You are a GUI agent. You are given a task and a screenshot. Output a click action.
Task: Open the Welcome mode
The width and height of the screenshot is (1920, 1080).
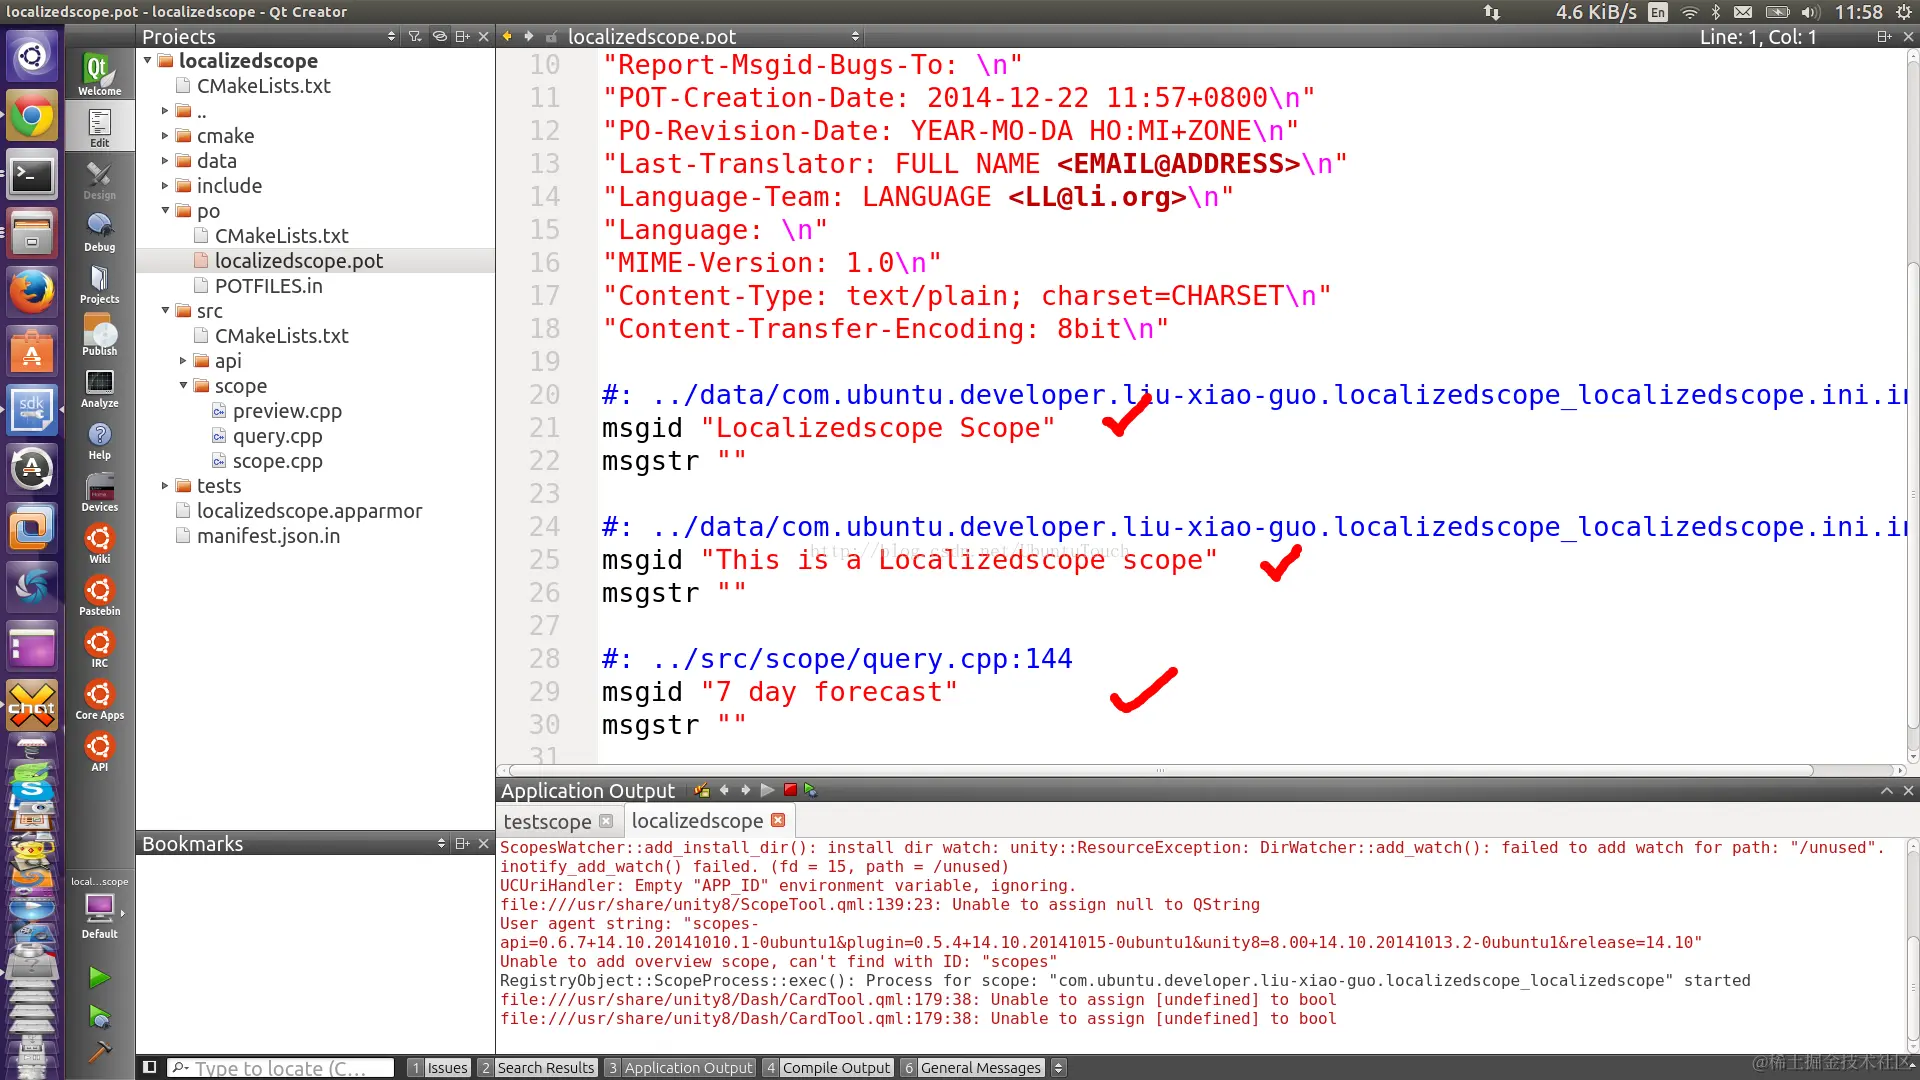99,74
